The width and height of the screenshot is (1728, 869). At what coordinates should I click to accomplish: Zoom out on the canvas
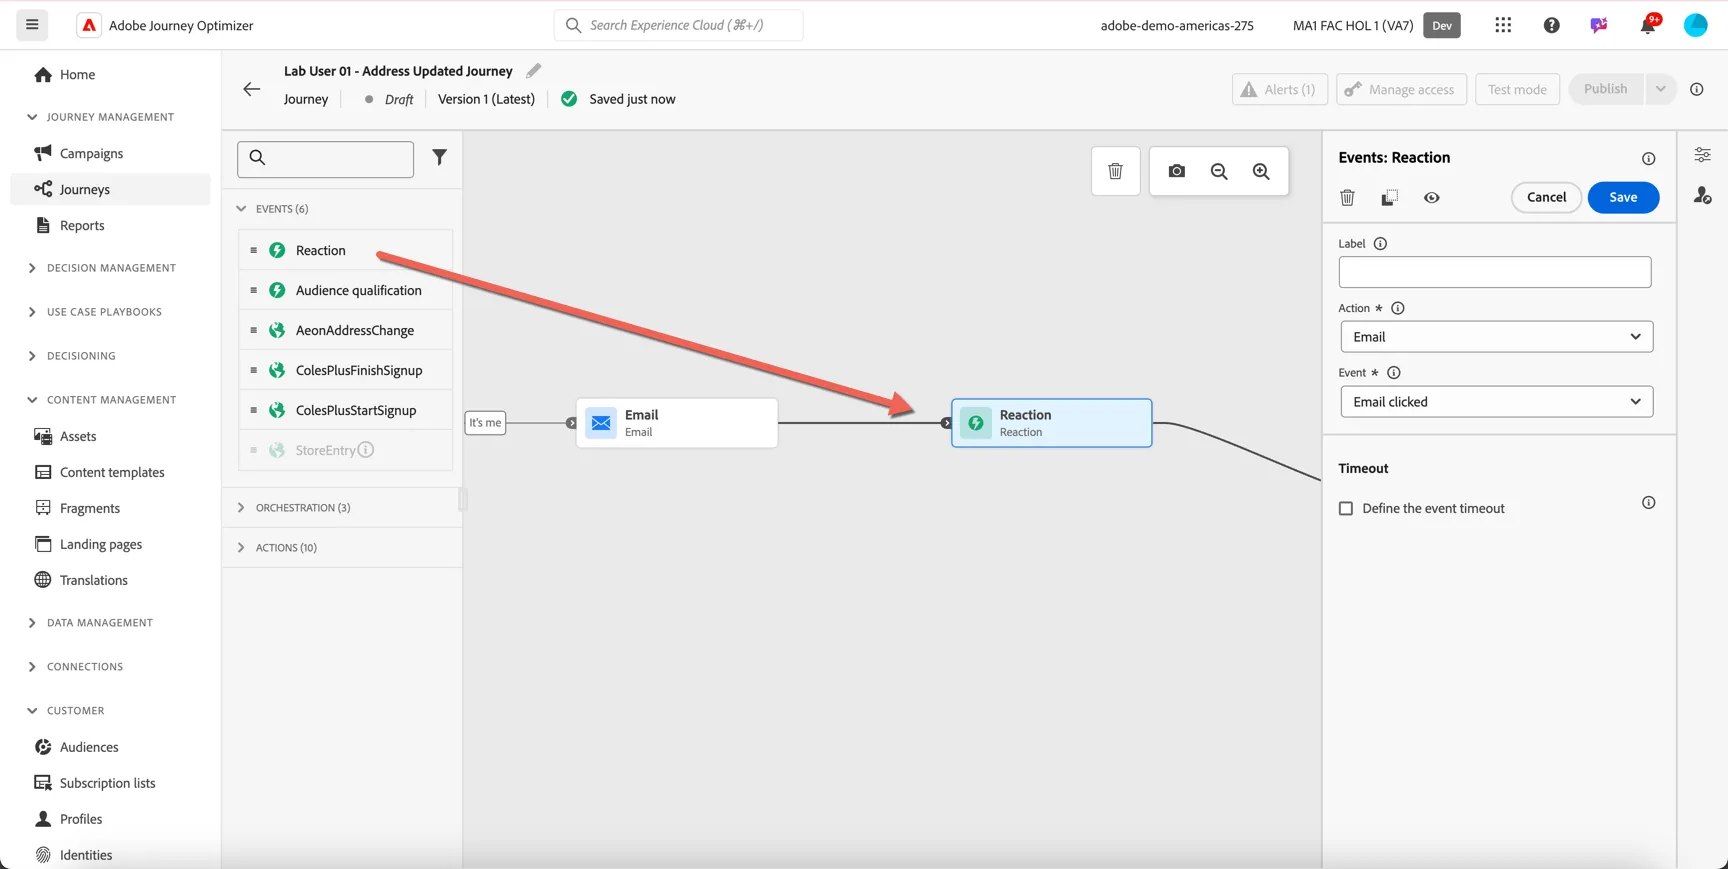(1219, 171)
